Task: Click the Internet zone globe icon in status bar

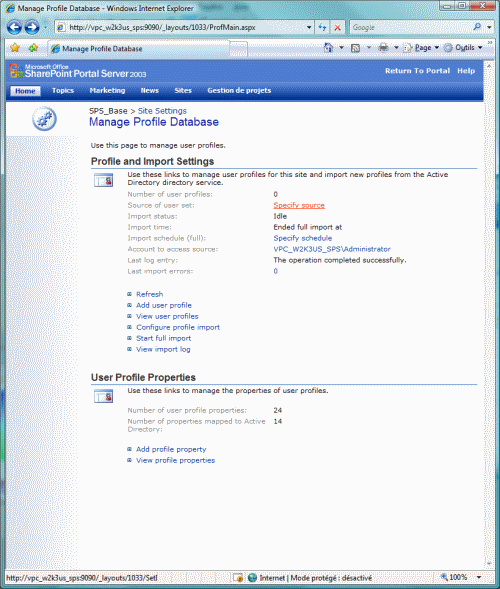Action: 252,577
